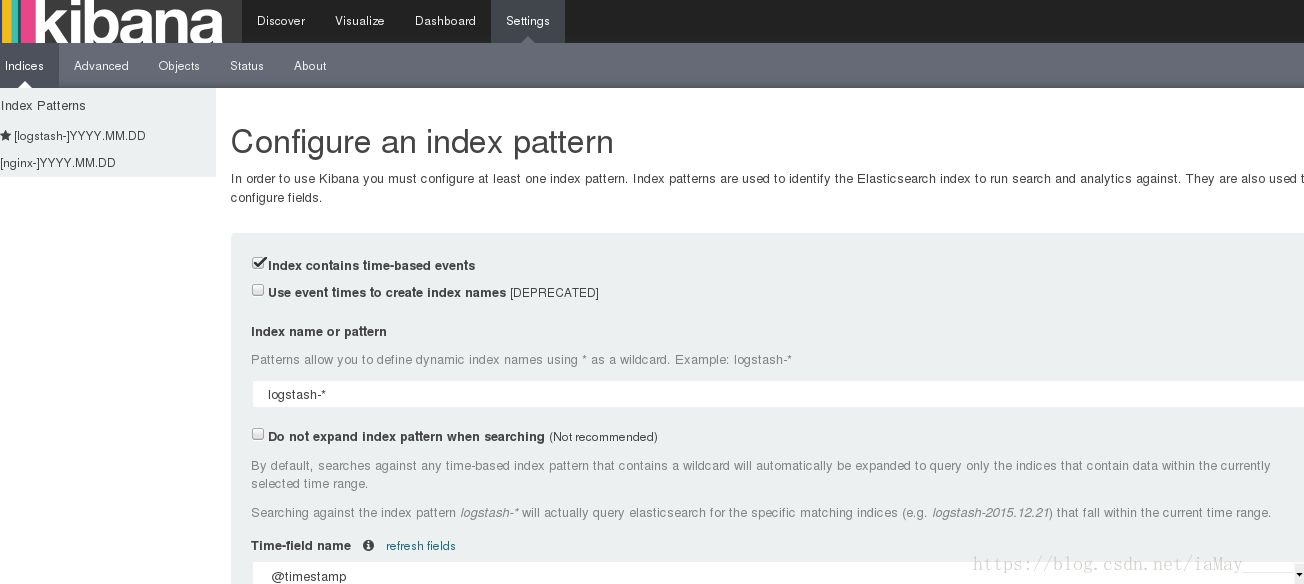Toggle Do not expand index pattern checkbox
Viewport: 1304px width, 584px height.
coord(258,434)
